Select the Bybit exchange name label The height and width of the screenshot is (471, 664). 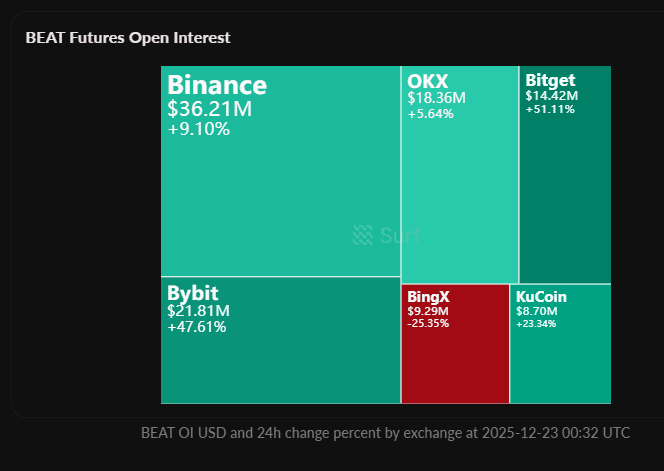coord(193,293)
